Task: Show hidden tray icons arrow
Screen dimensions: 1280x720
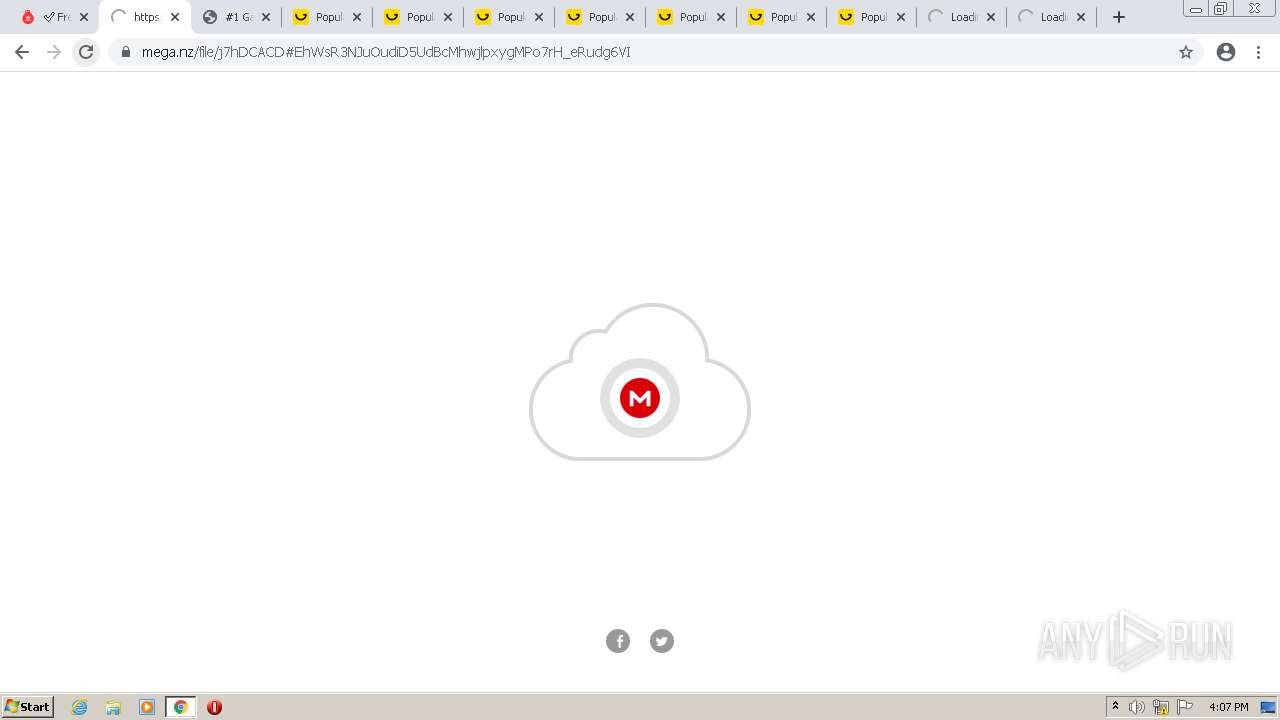Action: tap(1115, 707)
